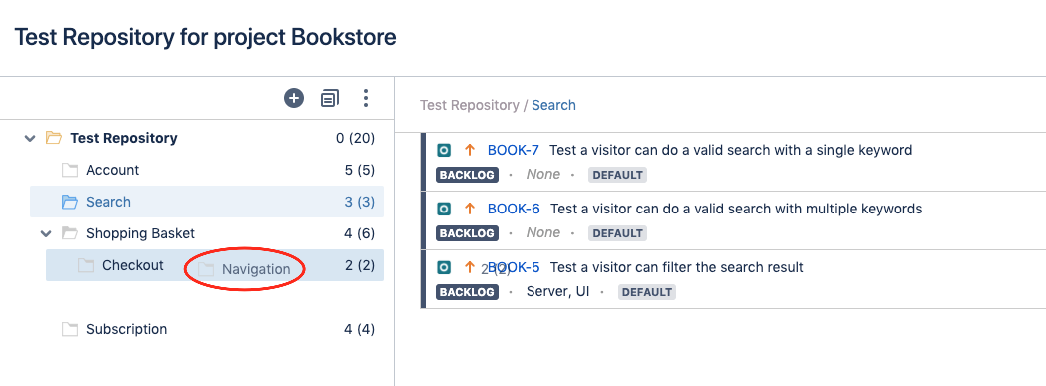
Task: Select the Test Repository root label
Action: [124, 138]
